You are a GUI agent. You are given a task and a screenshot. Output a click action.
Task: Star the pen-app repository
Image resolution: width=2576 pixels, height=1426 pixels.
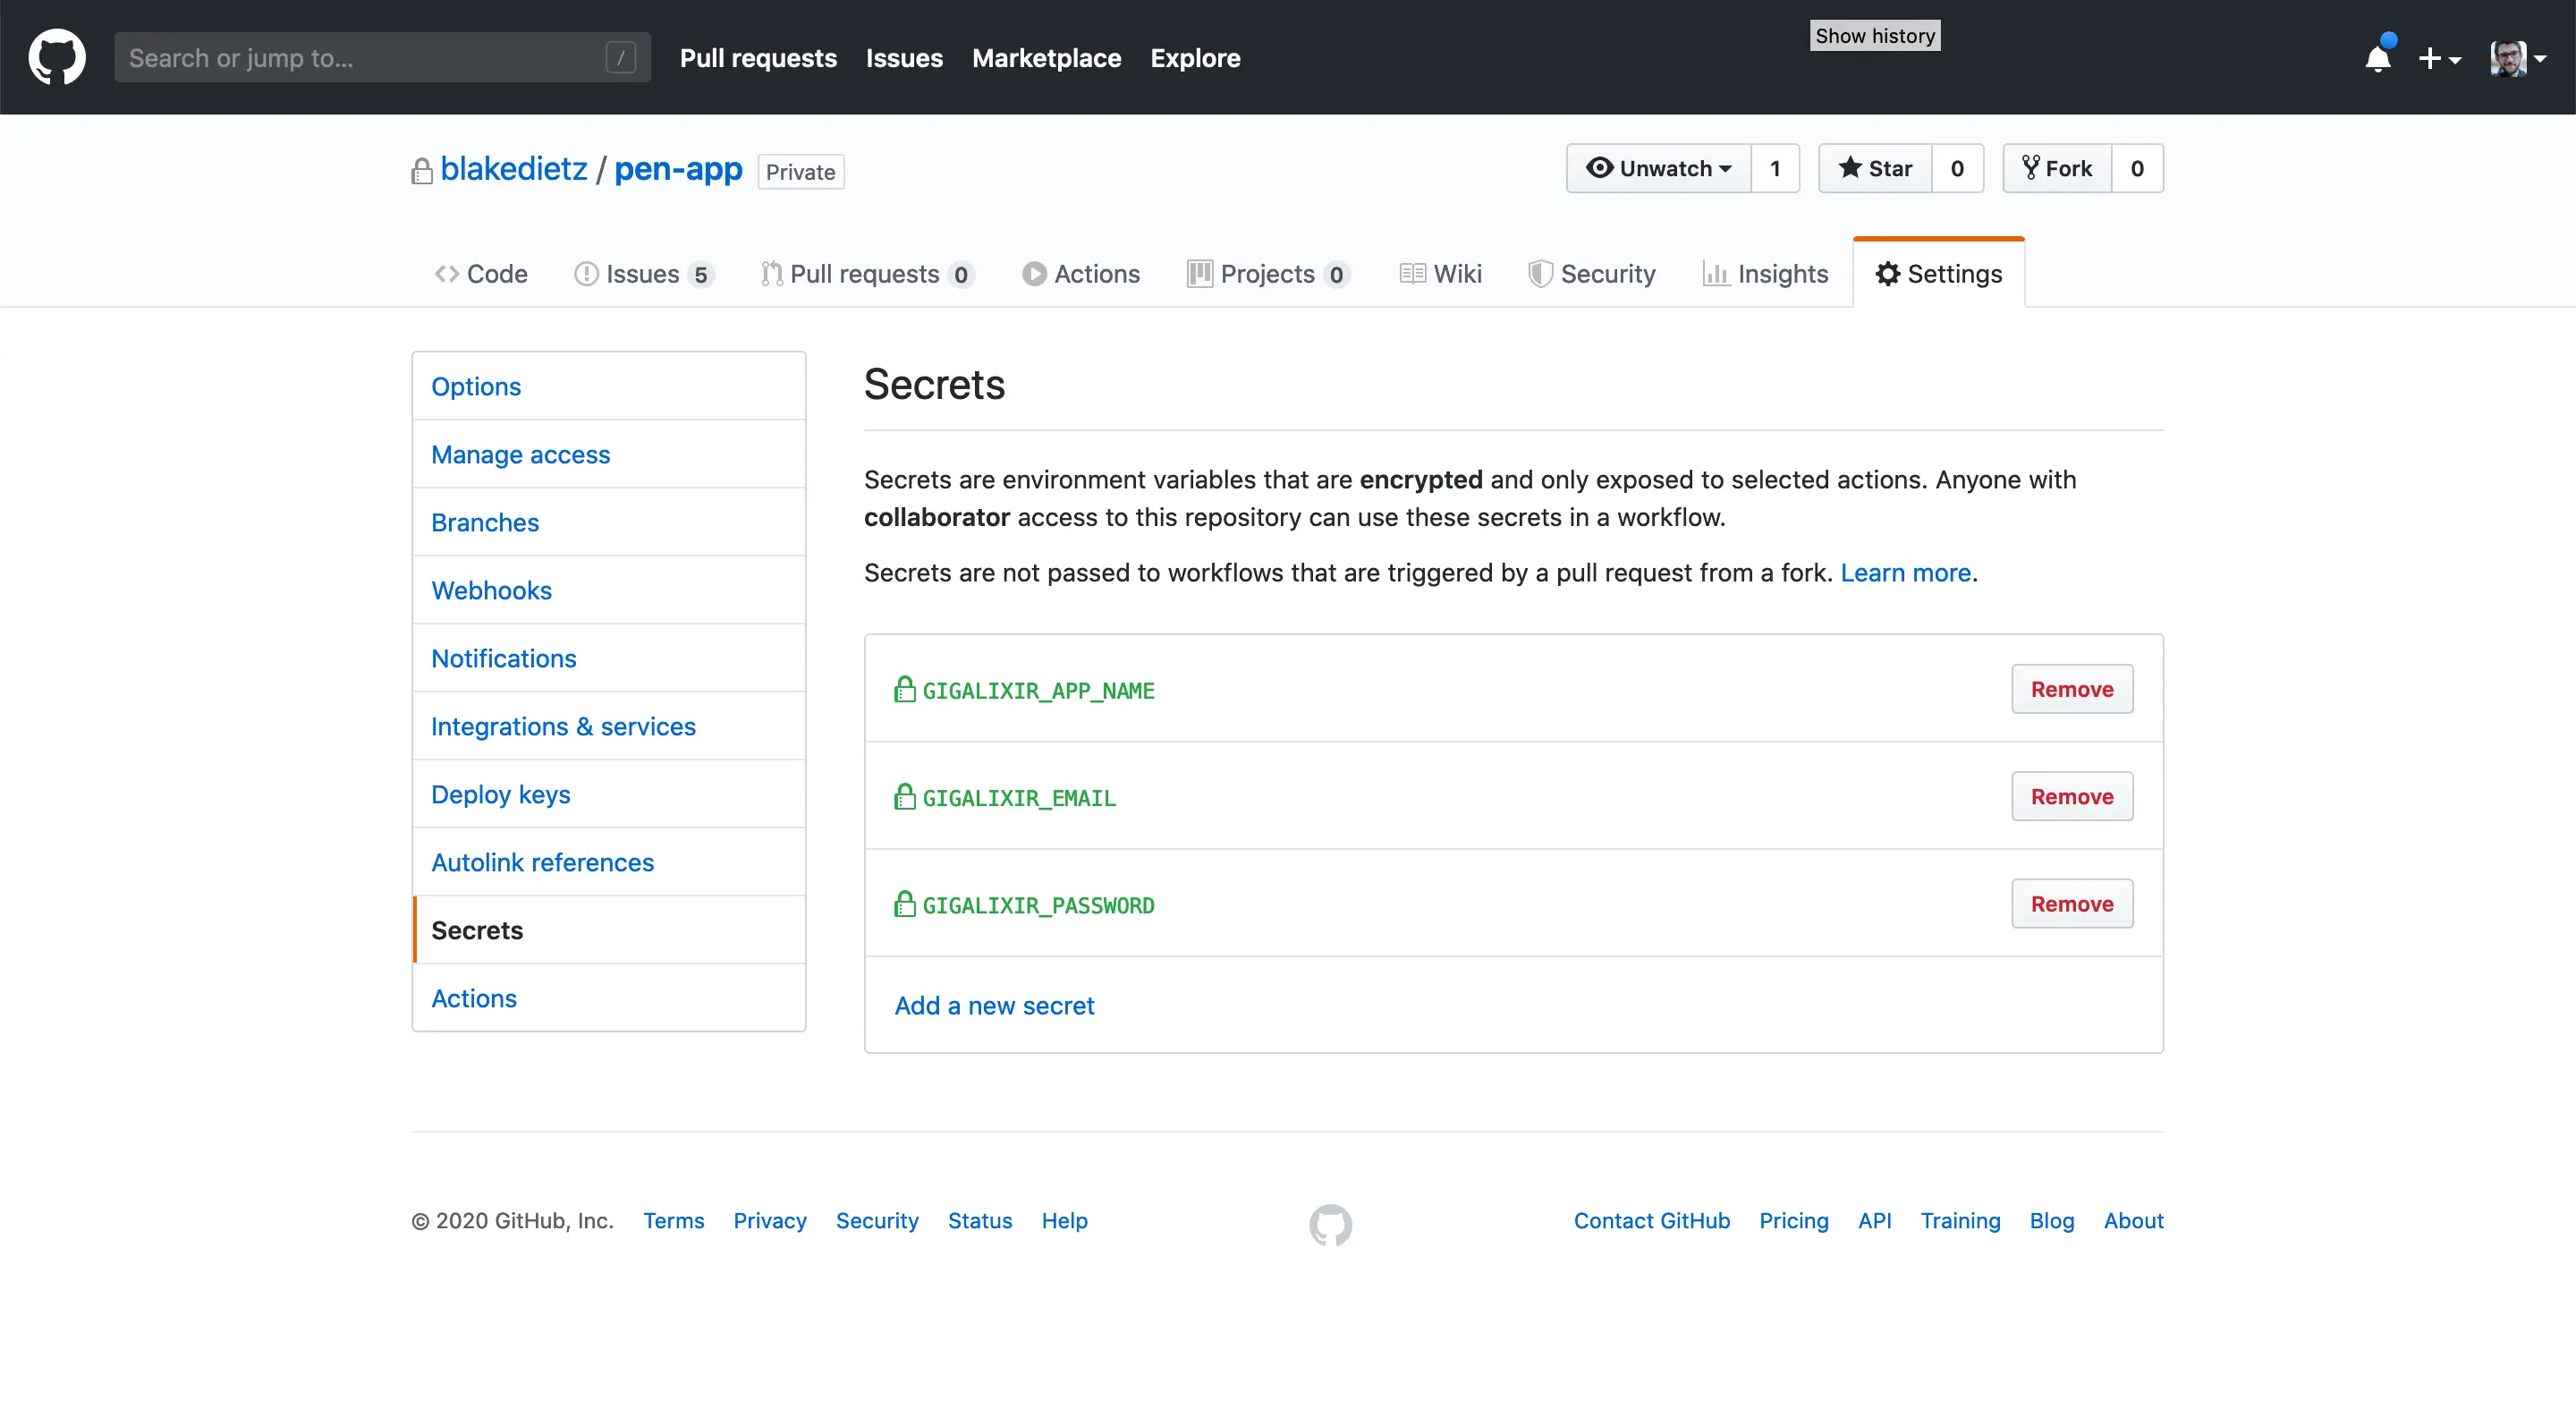(1875, 168)
